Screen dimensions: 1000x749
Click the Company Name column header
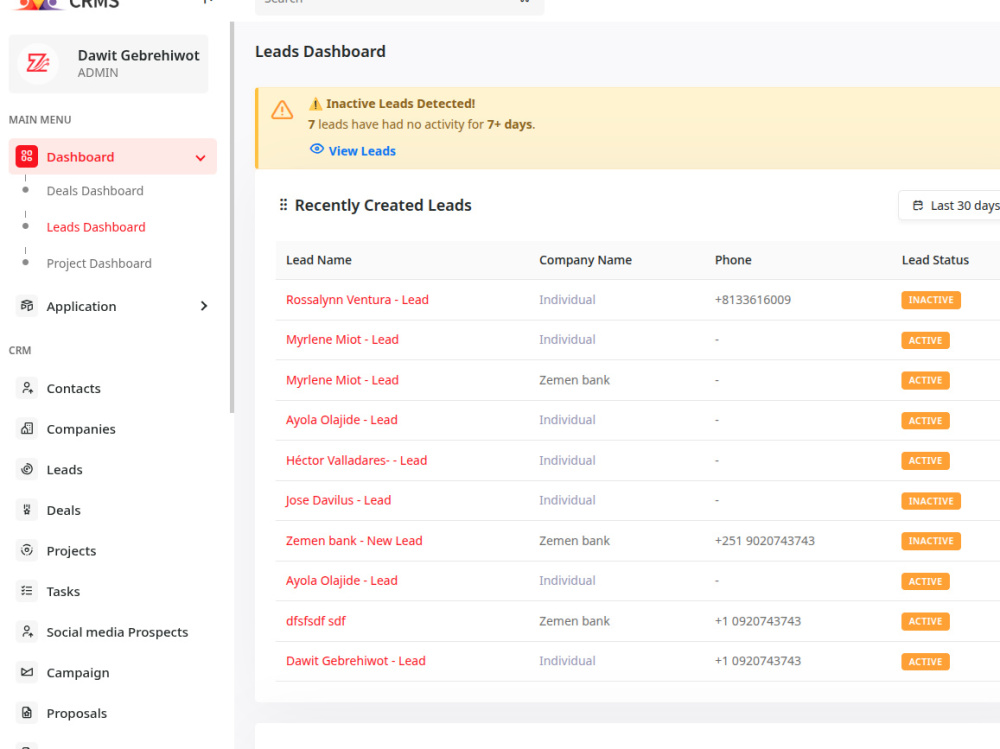pos(585,260)
